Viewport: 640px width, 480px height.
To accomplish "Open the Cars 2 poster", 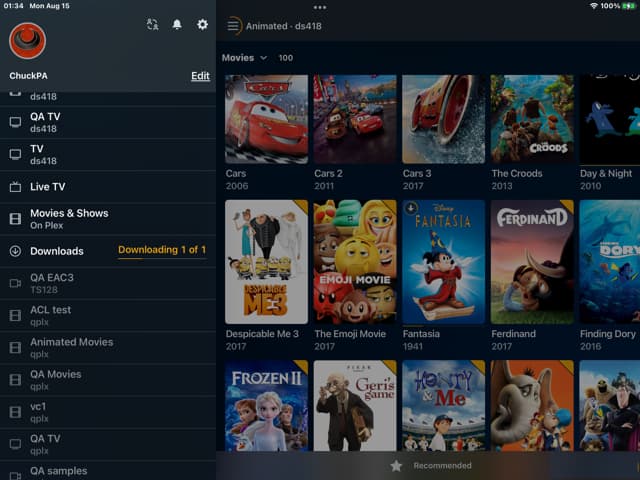I will tap(355, 119).
